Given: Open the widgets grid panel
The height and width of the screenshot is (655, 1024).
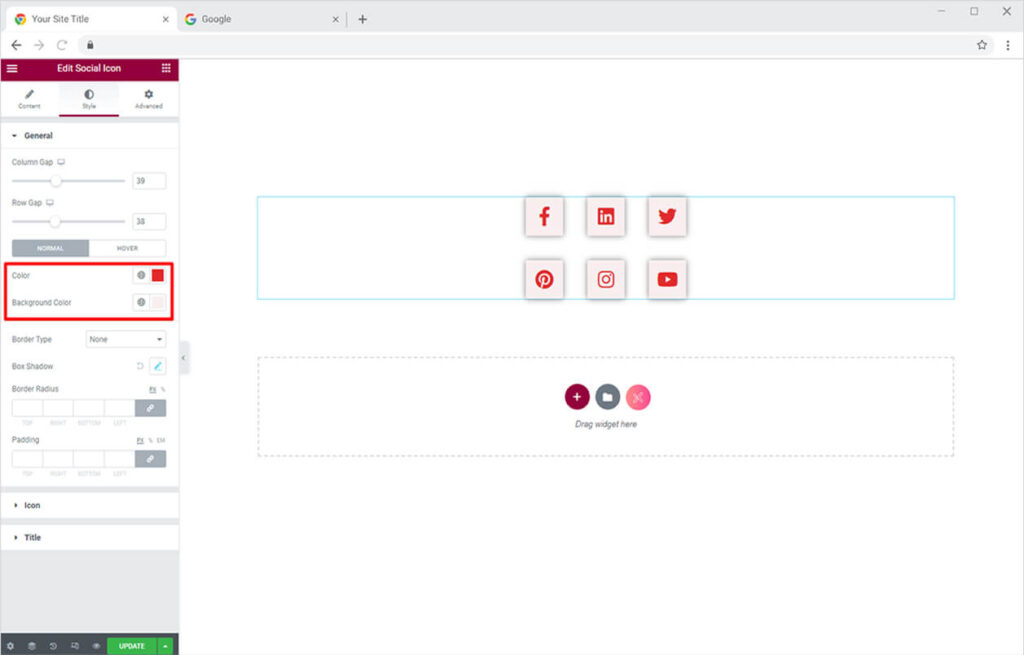Looking at the screenshot, I should (x=166, y=68).
